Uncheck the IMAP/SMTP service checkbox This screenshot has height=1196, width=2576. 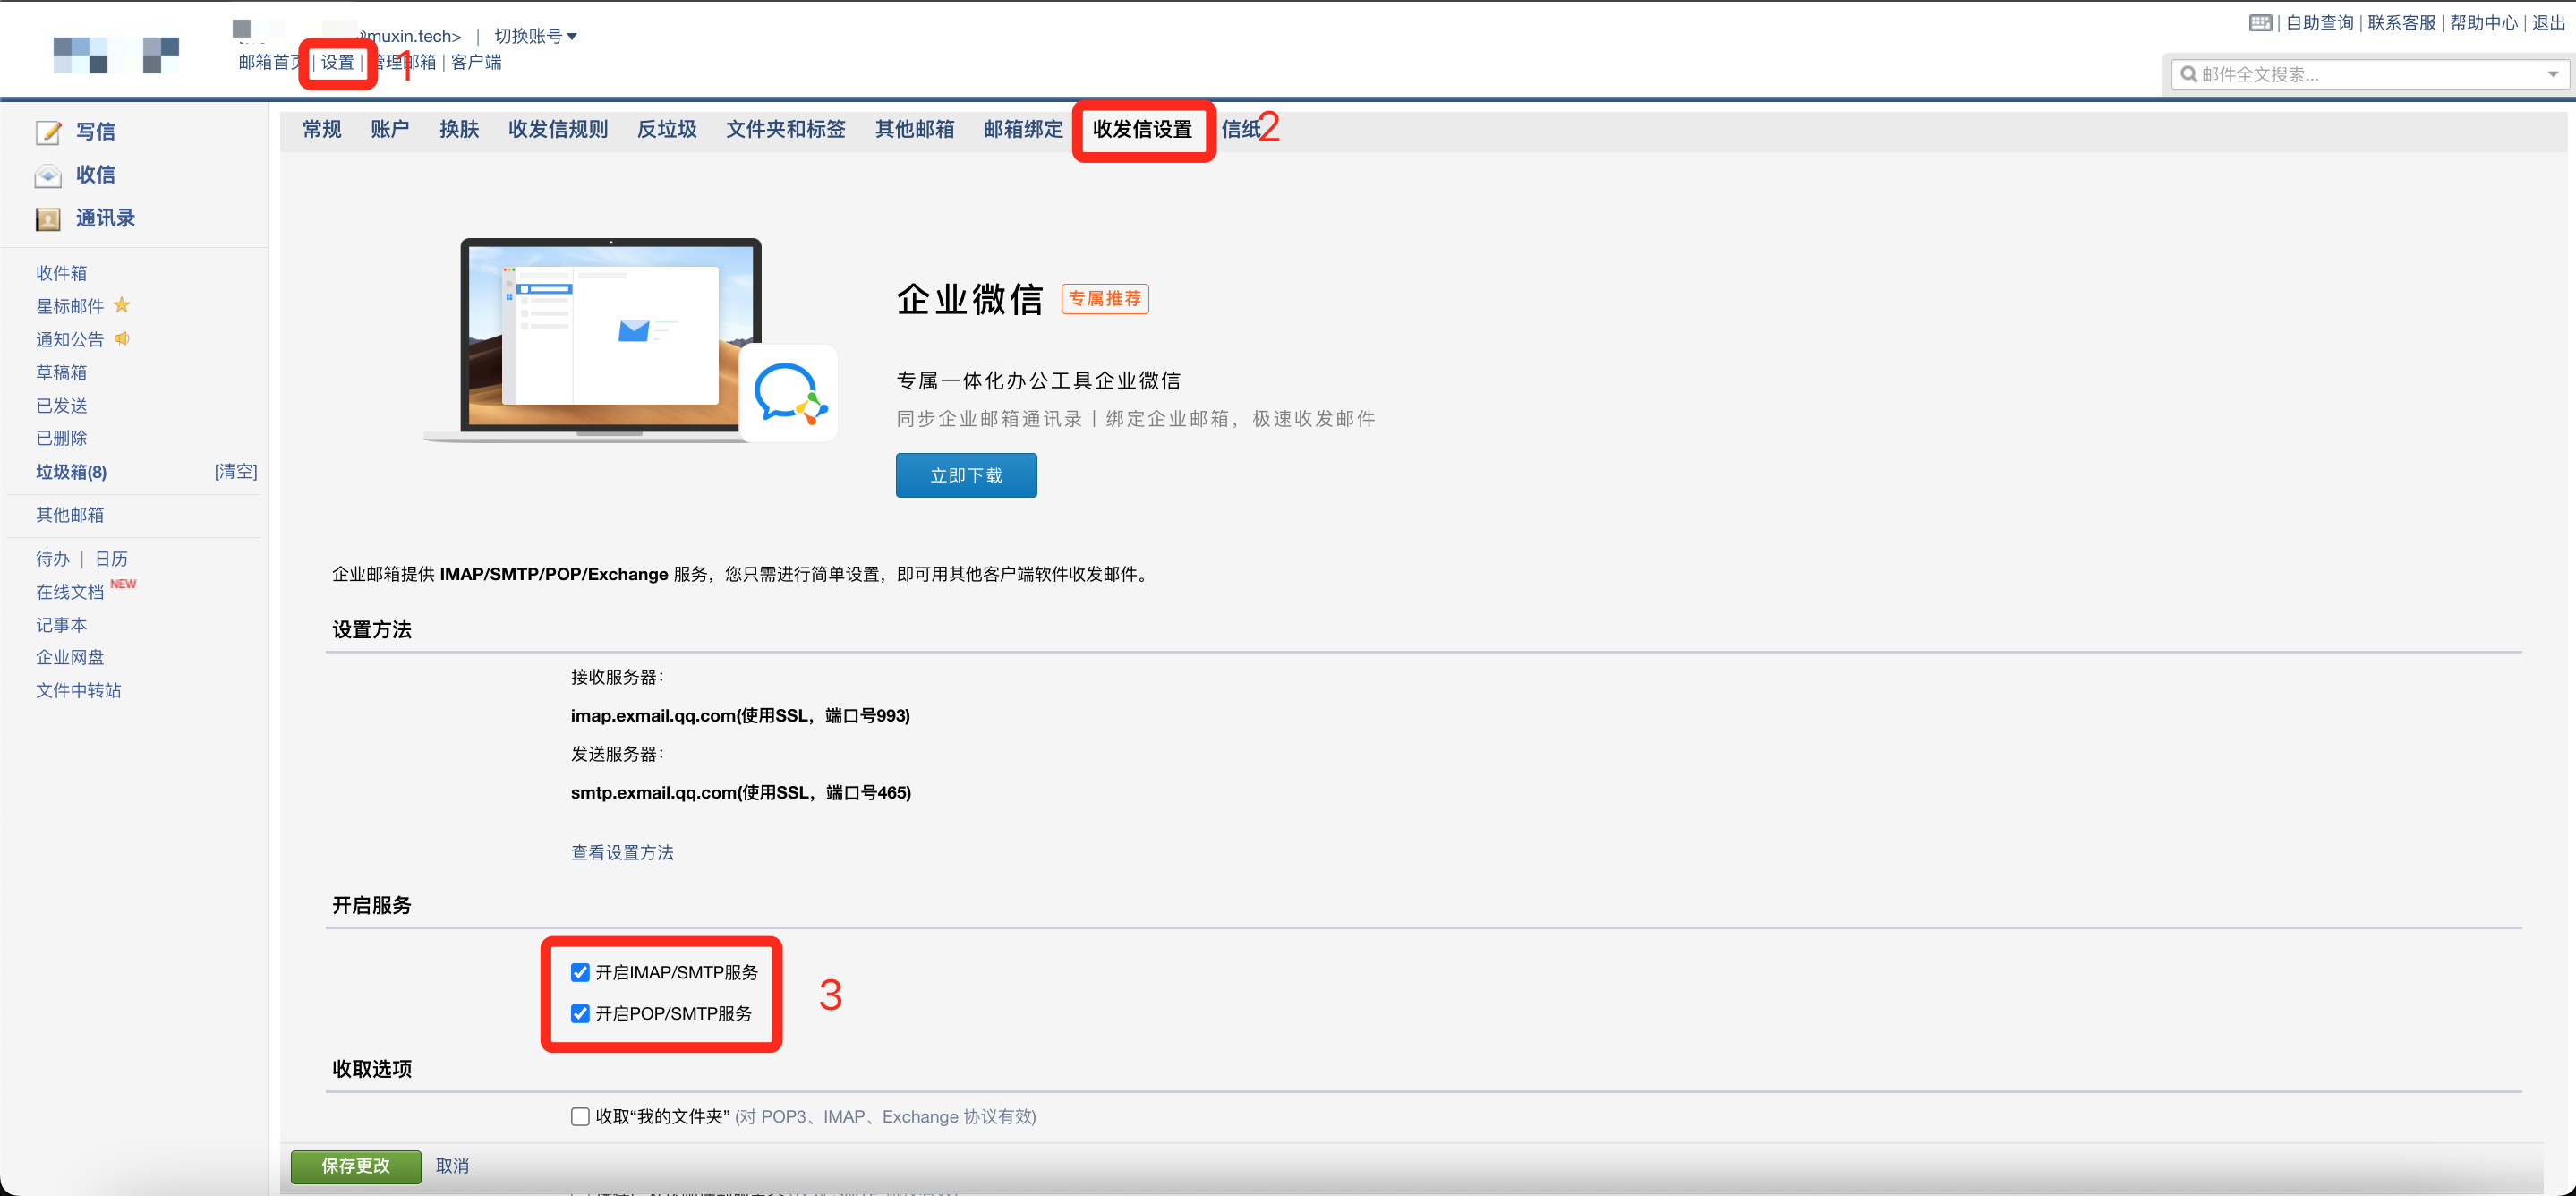pos(580,972)
